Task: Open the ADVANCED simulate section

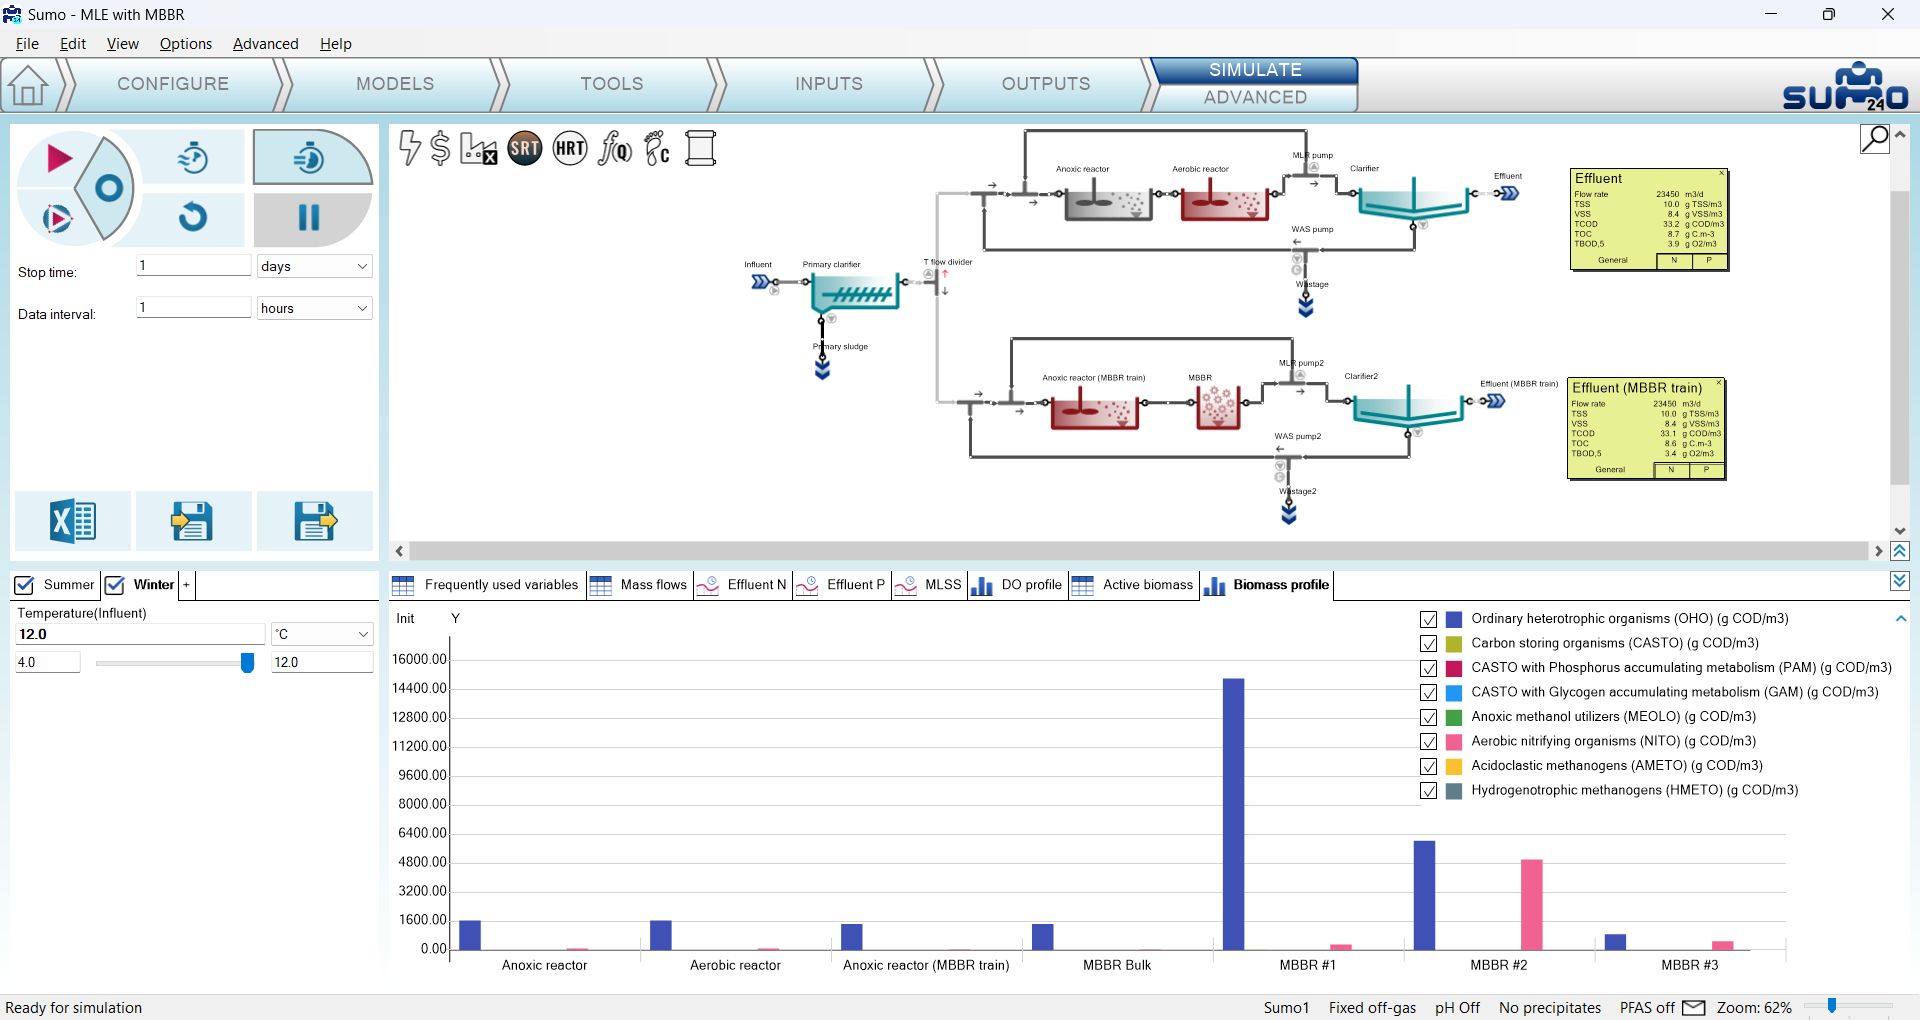Action: coord(1255,98)
